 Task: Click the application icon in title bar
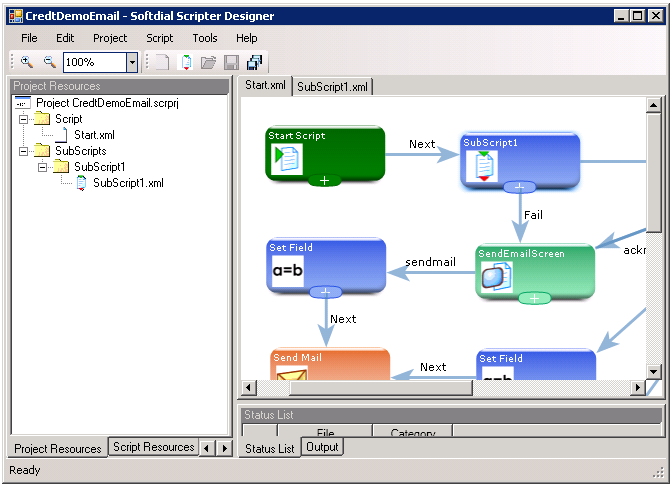coord(16,16)
